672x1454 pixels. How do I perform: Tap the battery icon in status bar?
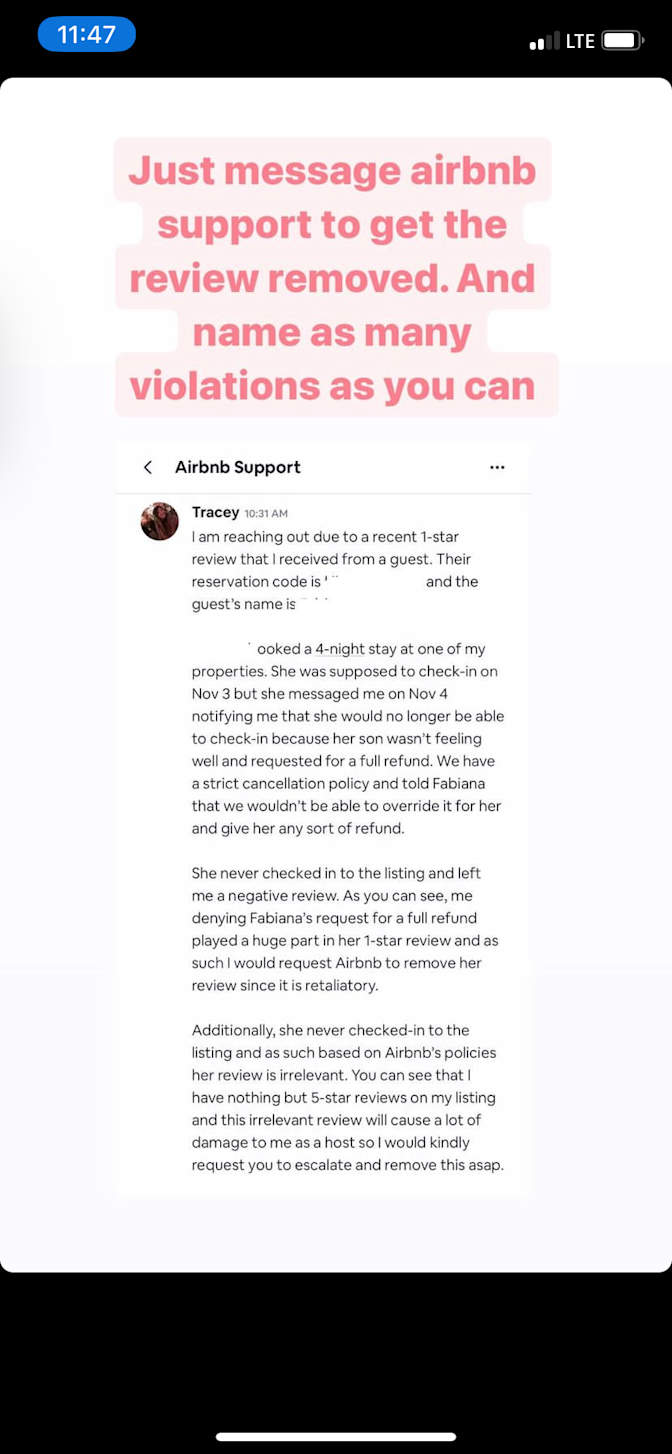[x=621, y=41]
